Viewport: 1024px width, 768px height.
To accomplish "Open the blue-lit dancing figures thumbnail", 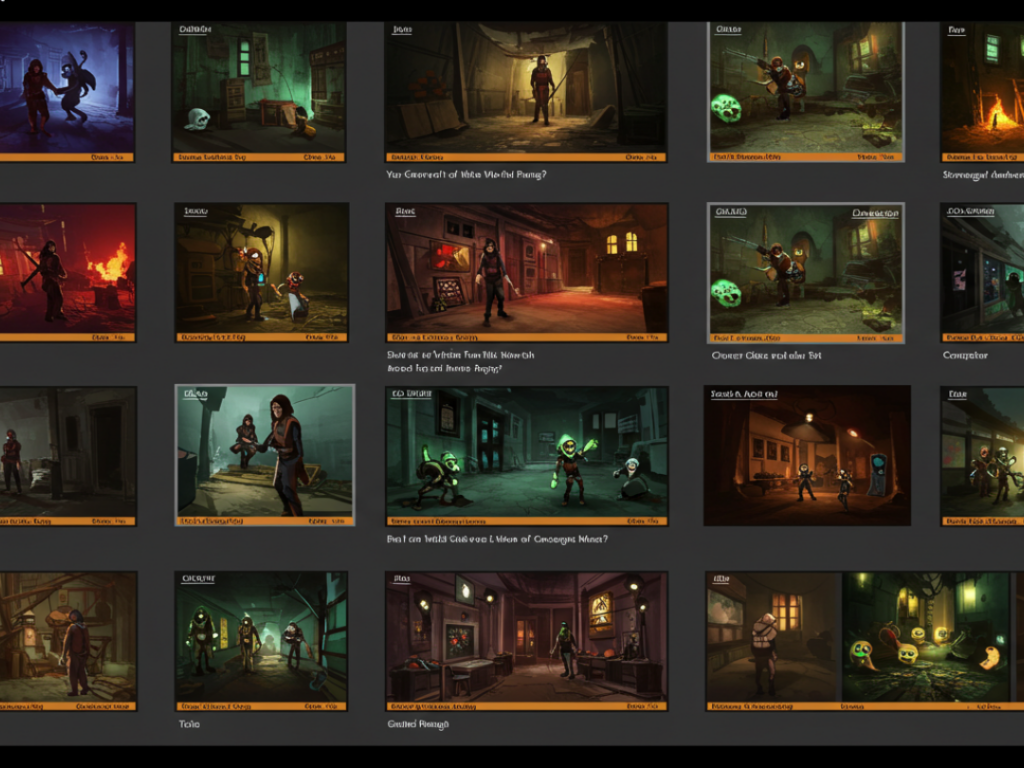I will pyautogui.click(x=67, y=91).
